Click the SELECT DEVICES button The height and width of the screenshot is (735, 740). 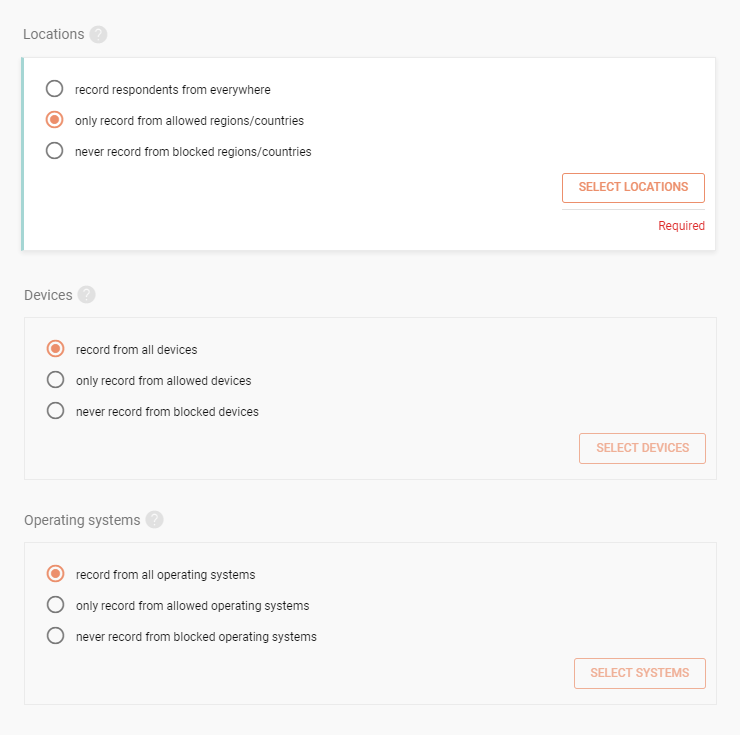(642, 448)
